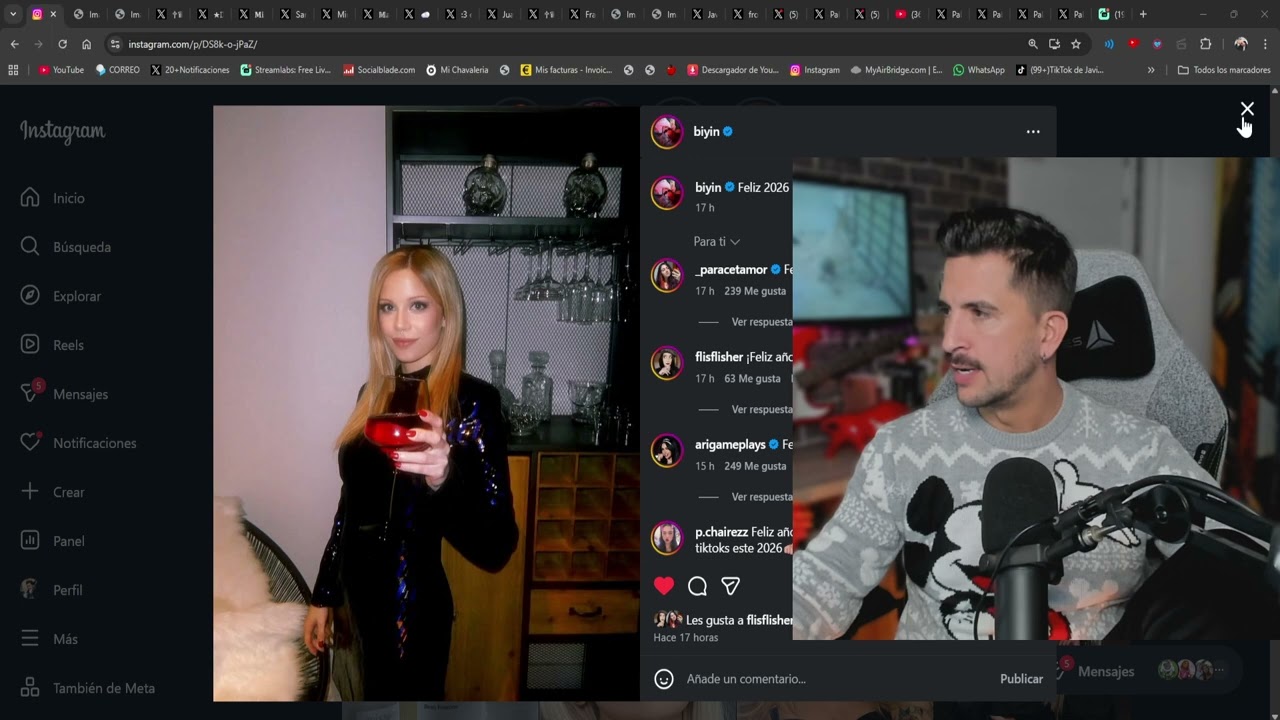Screen dimensions: 1280x720
Task: Open También de Meta menu
Action: [x=87, y=688]
